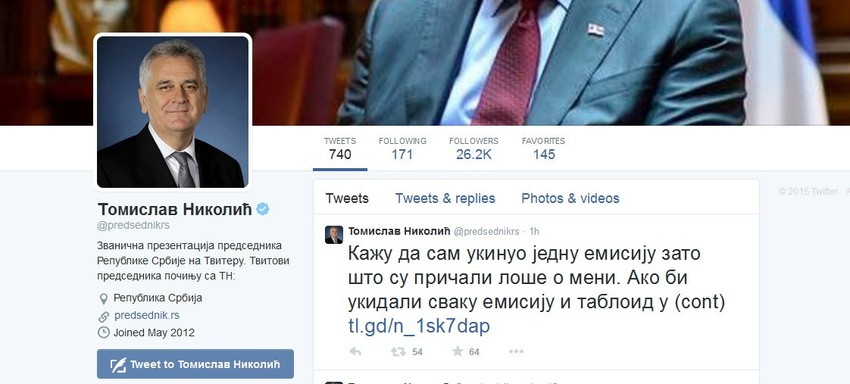Open the tl.gd/n_1sk7dap link in the tweet
Screen dimensions: 850x384
pyautogui.click(x=419, y=326)
